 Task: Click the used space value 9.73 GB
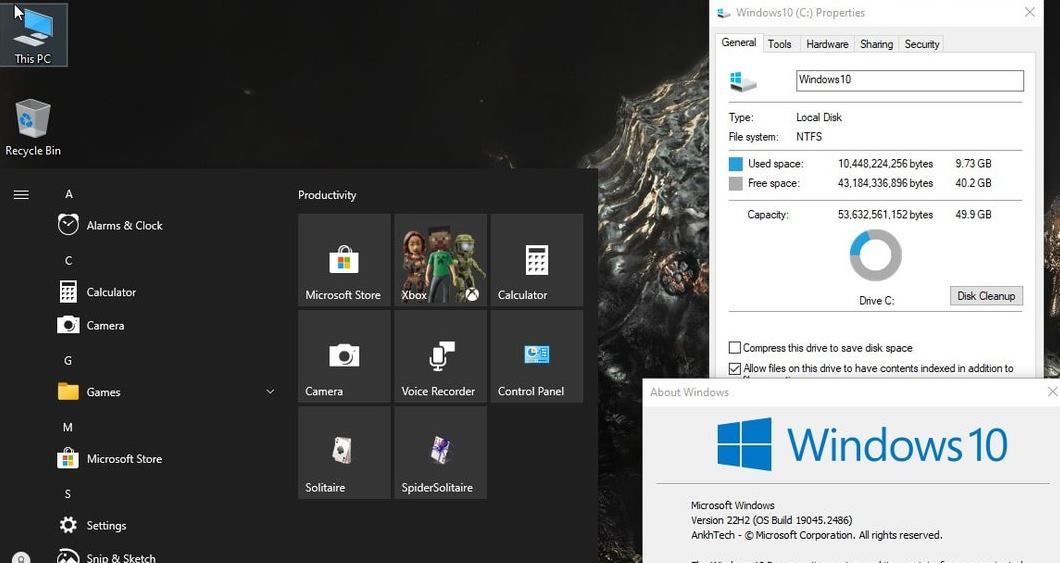(973, 164)
